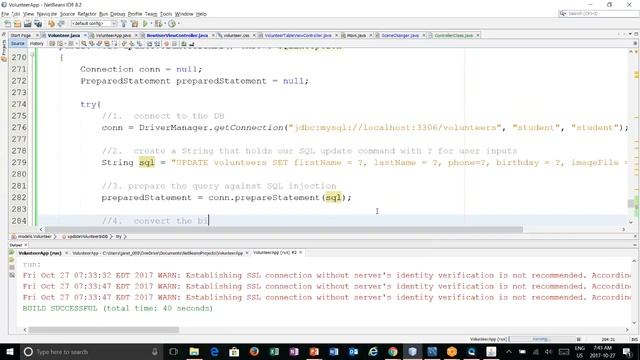This screenshot has width=640, height=360.
Task: Switch to the ControllerClass.java tab
Action: click(453, 36)
